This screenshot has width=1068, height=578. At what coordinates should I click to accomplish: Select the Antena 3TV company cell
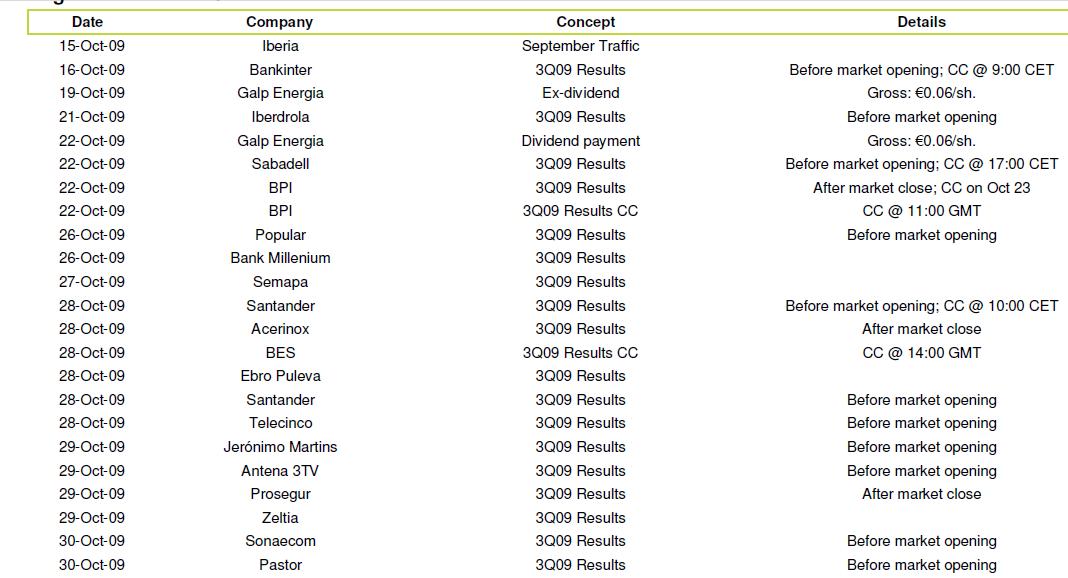tap(280, 470)
